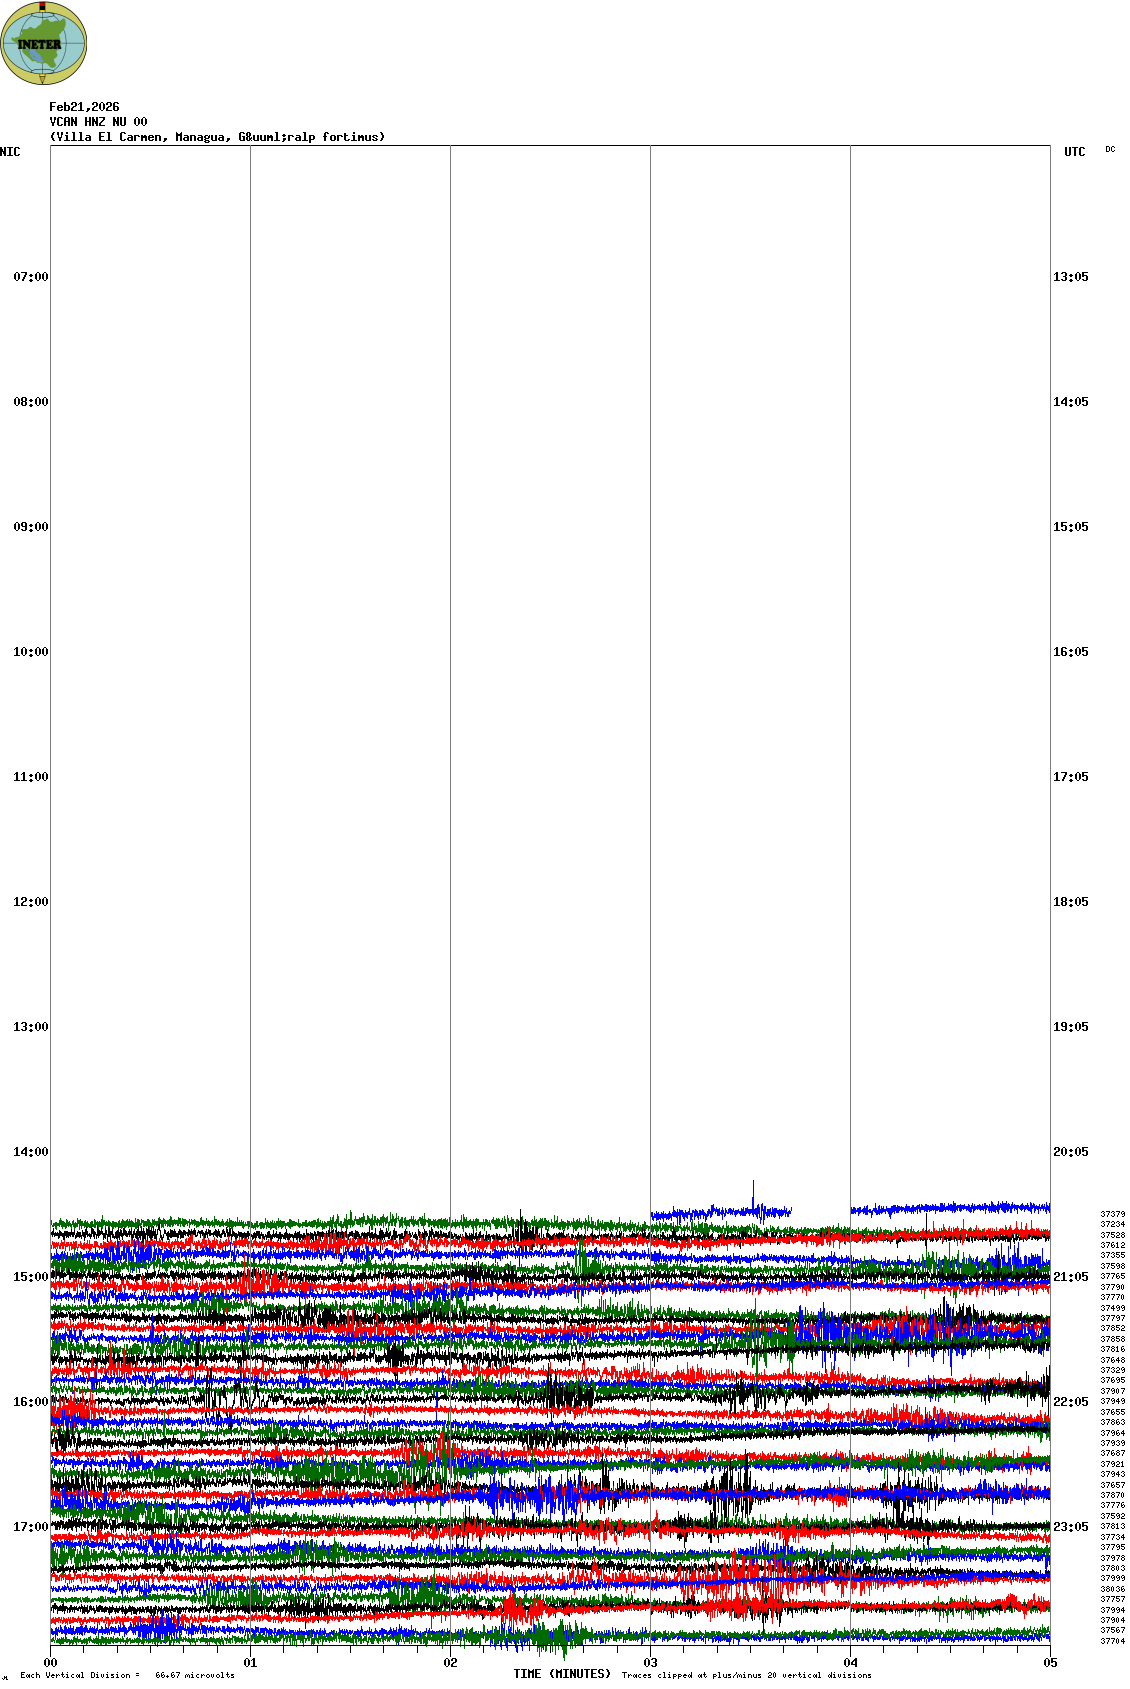Select the 15:00 local time marker
This screenshot has width=1130, height=1689.
tap(30, 1277)
